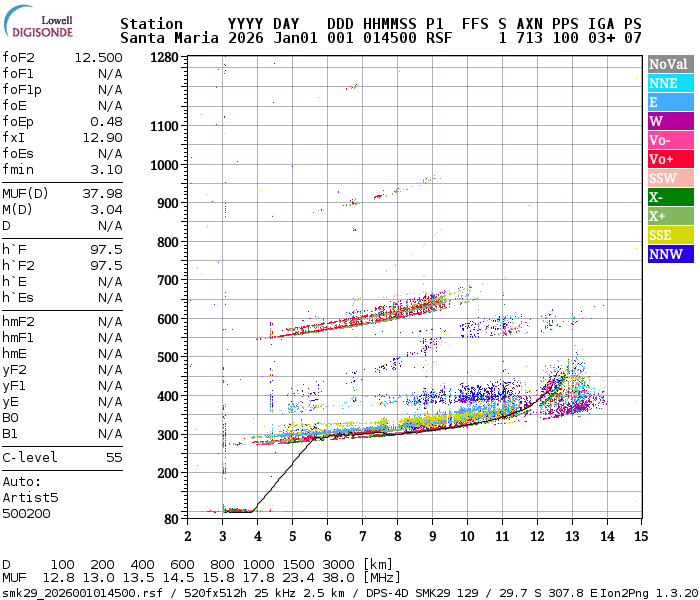Click the foEp value 0.48
This screenshot has width=700, height=600.
tap(106, 122)
